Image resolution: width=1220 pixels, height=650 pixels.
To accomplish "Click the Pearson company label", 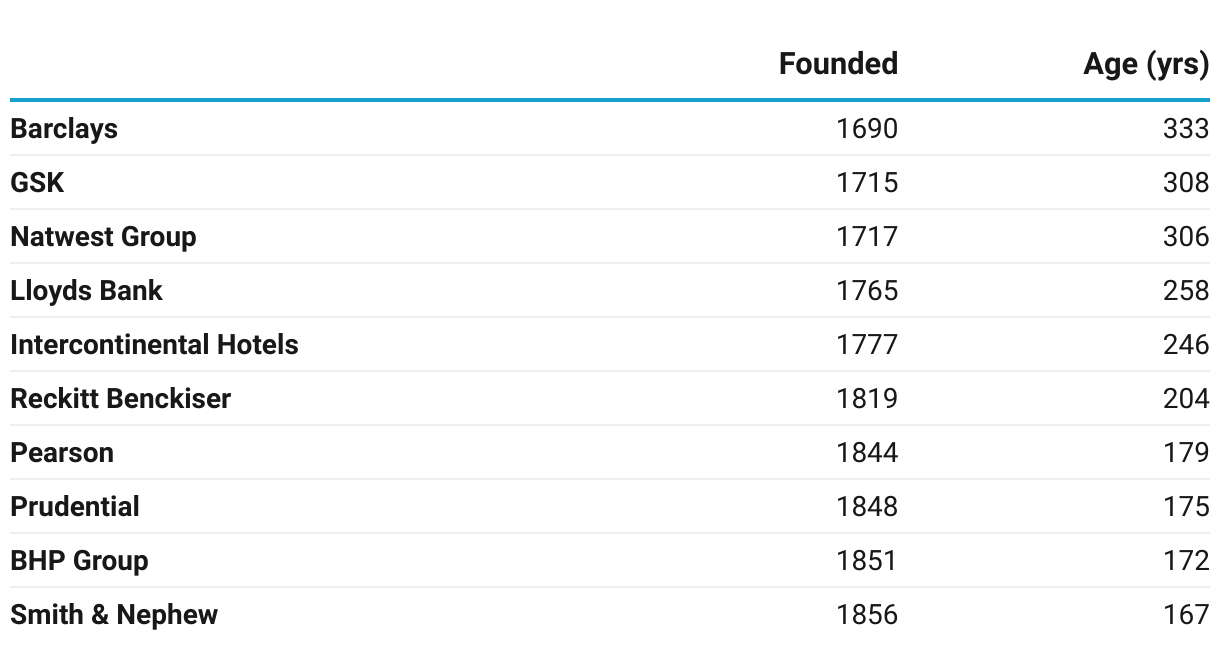I will (62, 453).
